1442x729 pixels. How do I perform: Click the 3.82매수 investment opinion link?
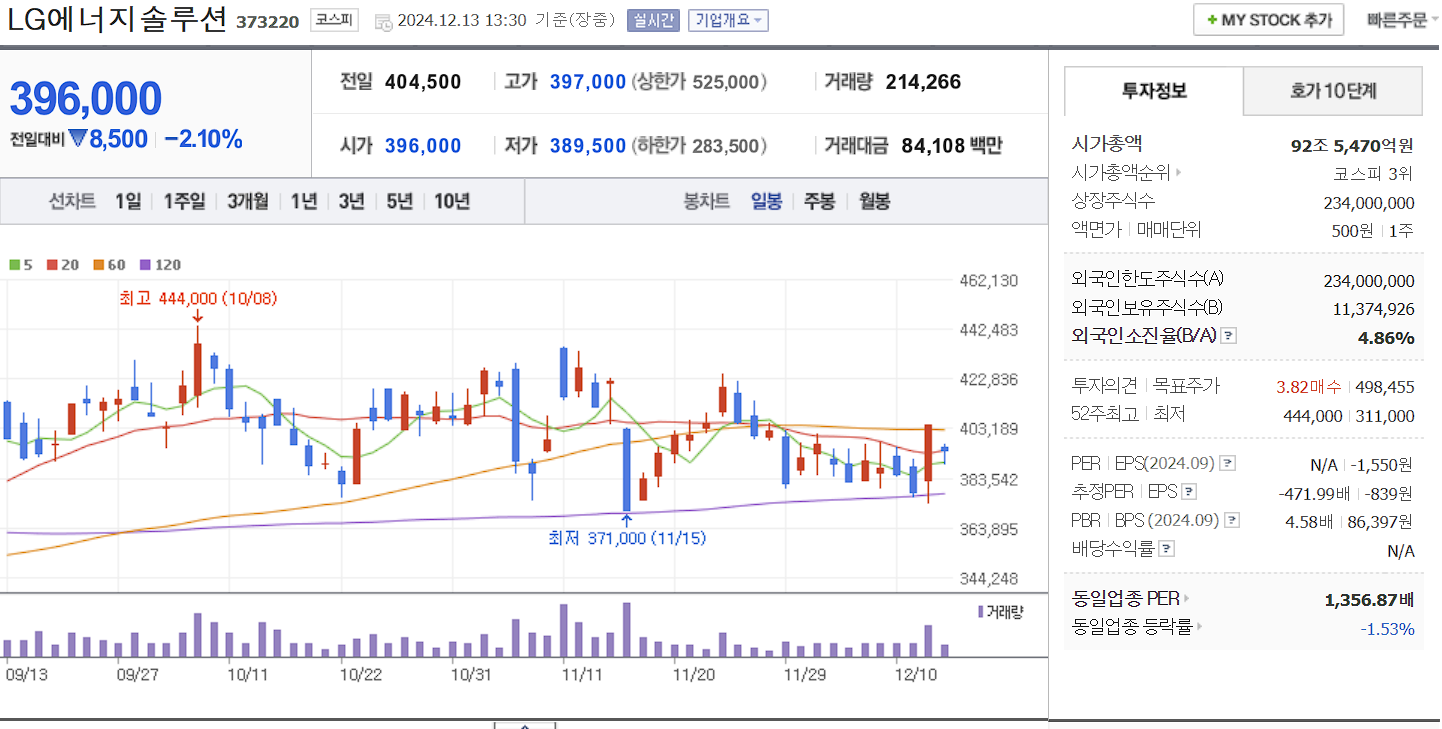coord(1307,387)
